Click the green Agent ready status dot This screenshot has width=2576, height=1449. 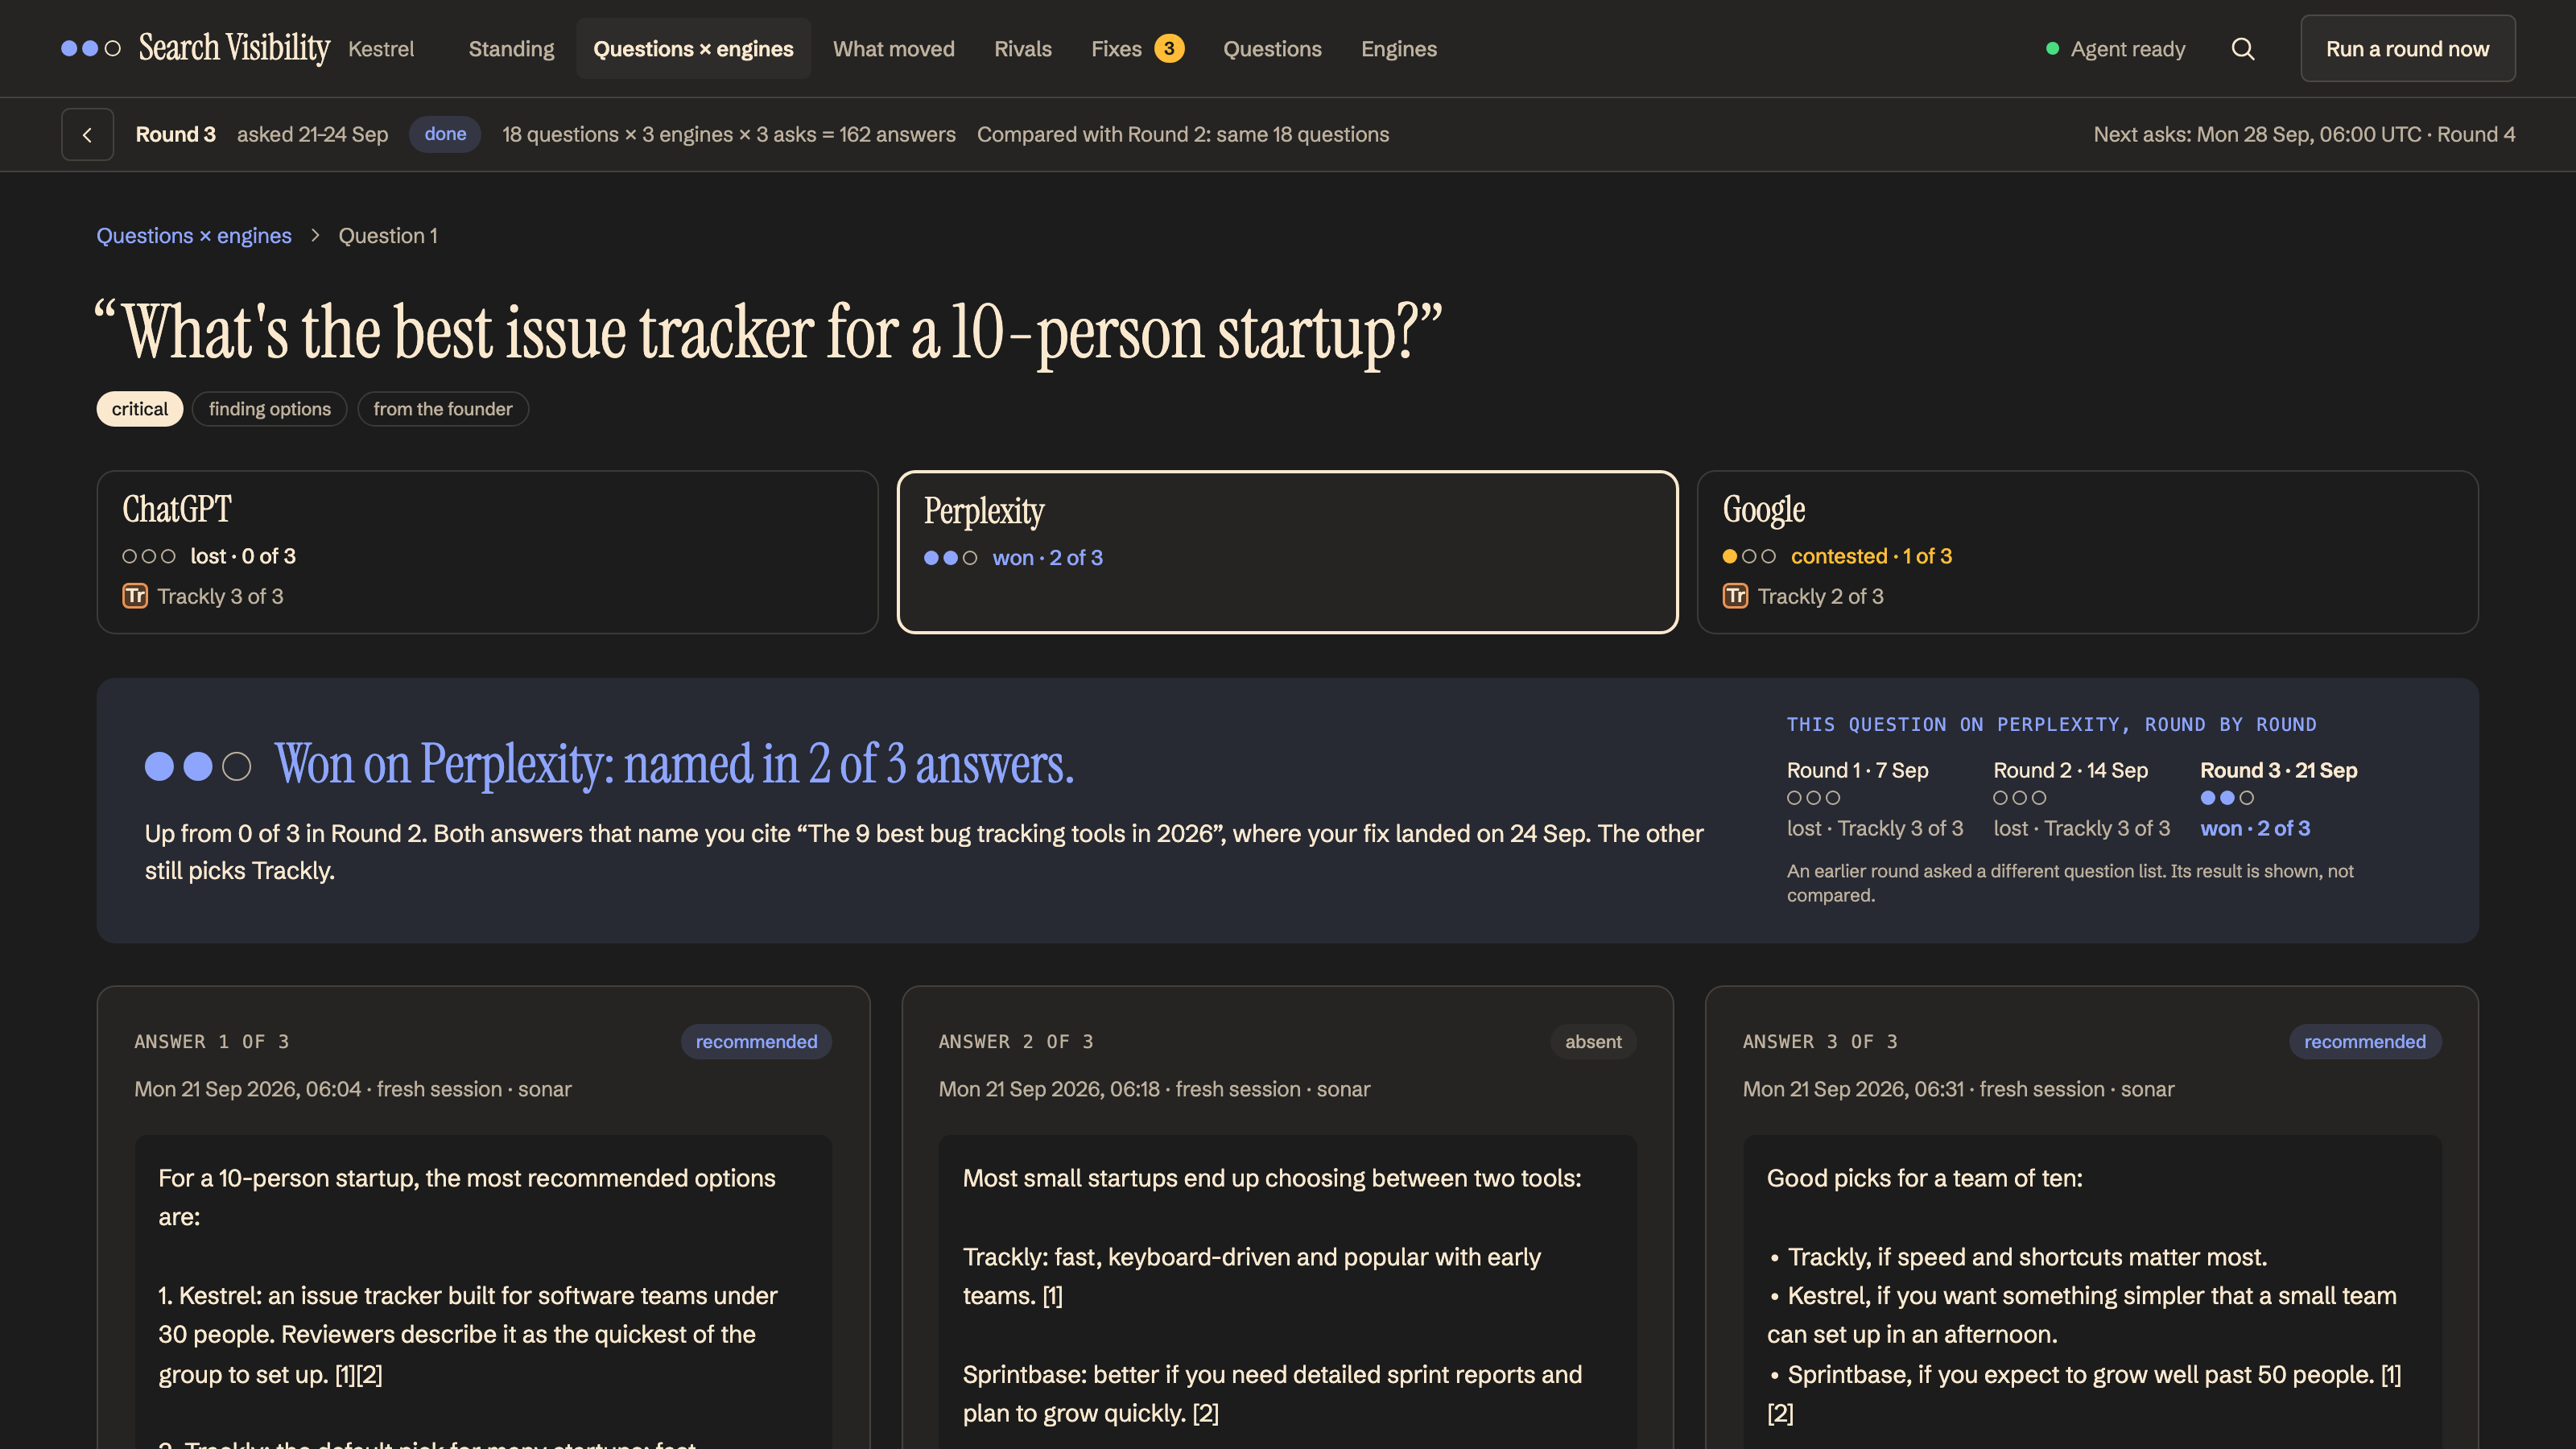[2053, 48]
